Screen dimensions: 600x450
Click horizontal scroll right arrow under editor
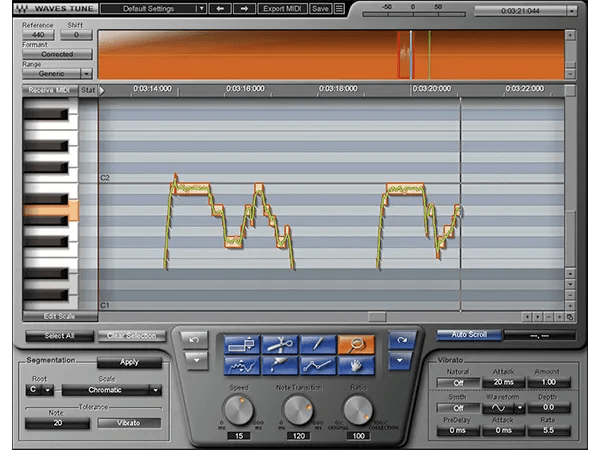click(538, 317)
